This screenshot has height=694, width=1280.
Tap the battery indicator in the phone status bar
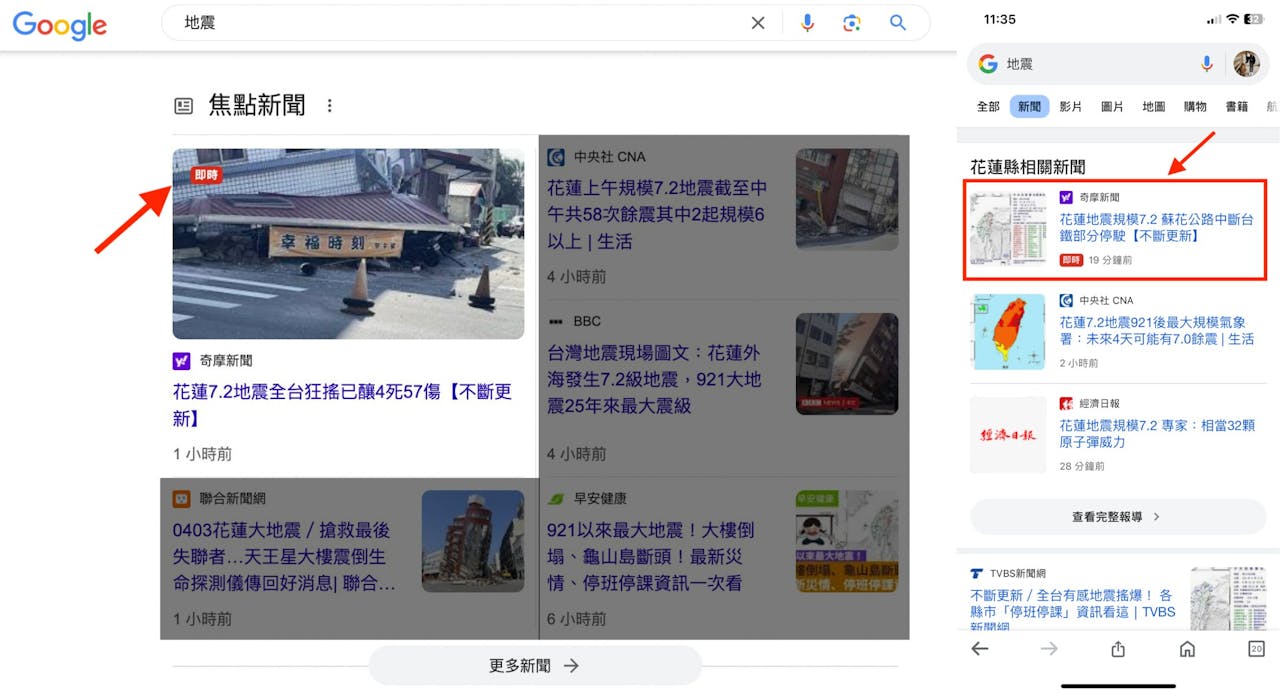pyautogui.click(x=1254, y=19)
